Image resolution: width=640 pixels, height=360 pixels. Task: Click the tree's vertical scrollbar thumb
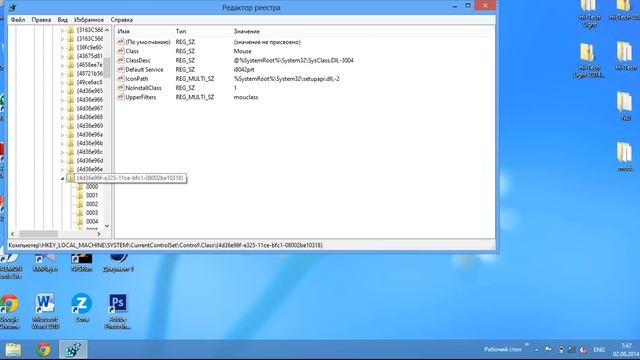[x=107, y=67]
